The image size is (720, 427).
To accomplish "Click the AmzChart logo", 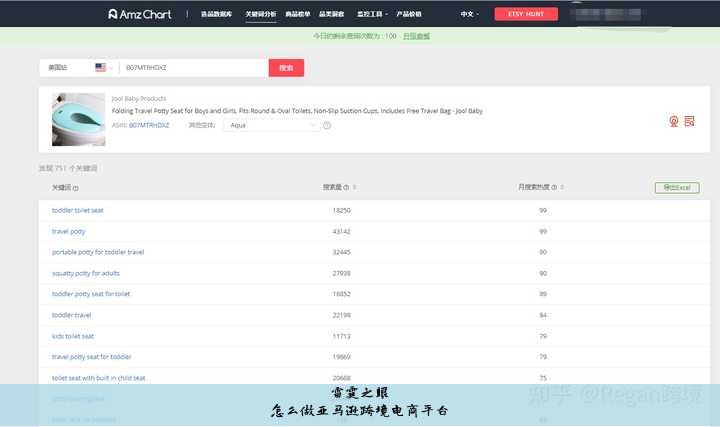I will tap(141, 14).
